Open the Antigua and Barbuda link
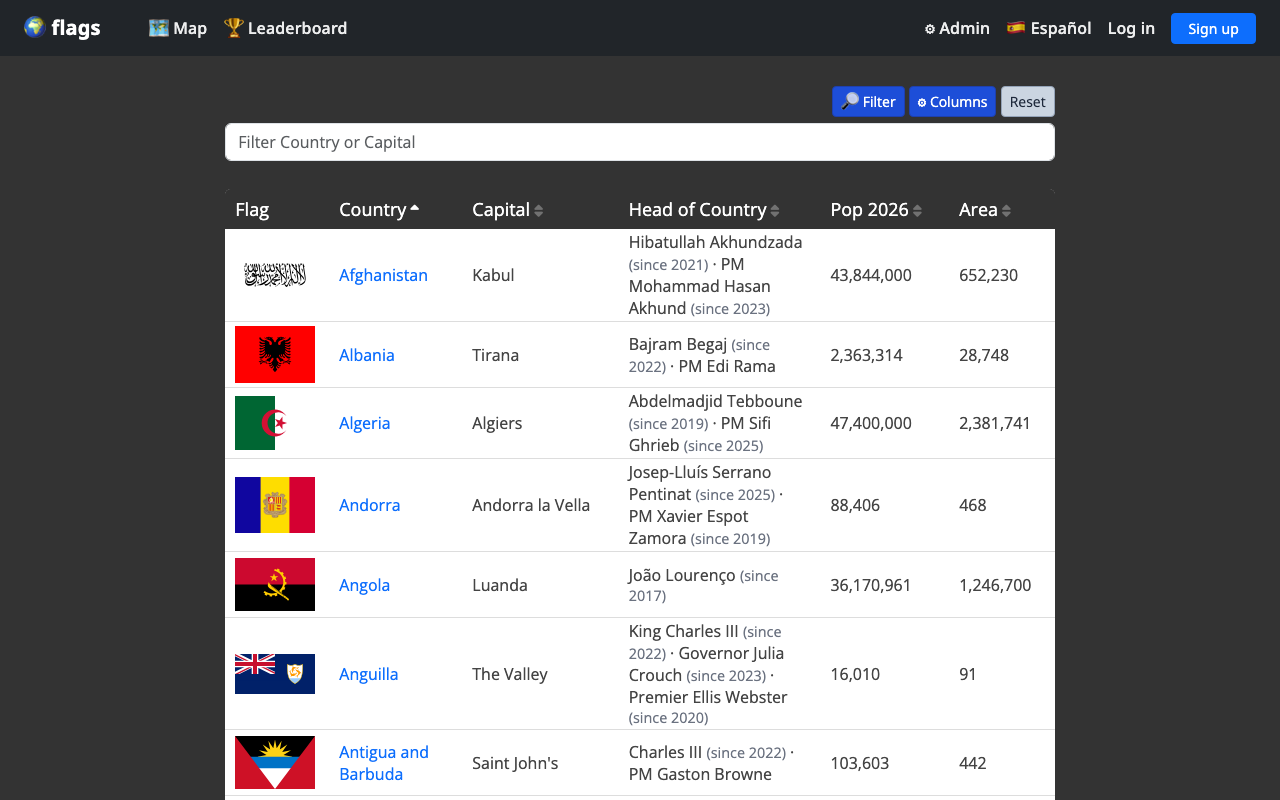1280x800 pixels. click(384, 763)
